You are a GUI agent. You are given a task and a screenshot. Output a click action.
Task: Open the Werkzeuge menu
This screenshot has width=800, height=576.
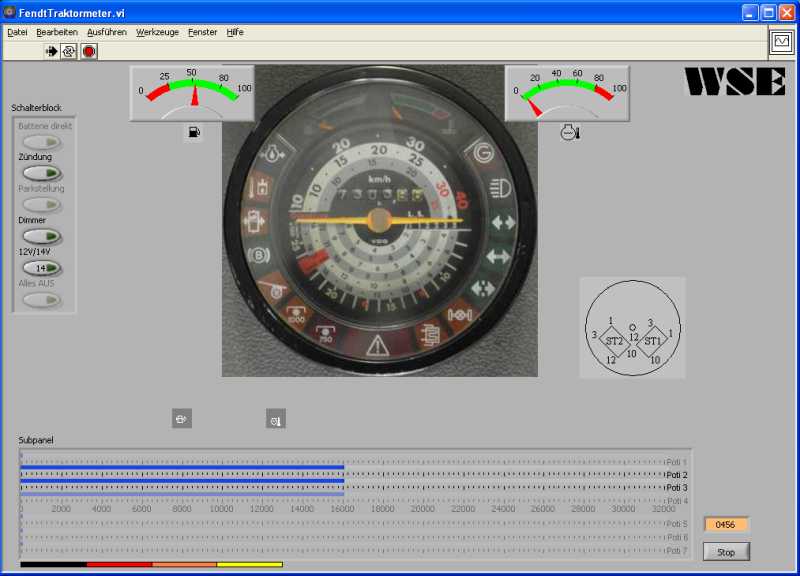pos(157,32)
